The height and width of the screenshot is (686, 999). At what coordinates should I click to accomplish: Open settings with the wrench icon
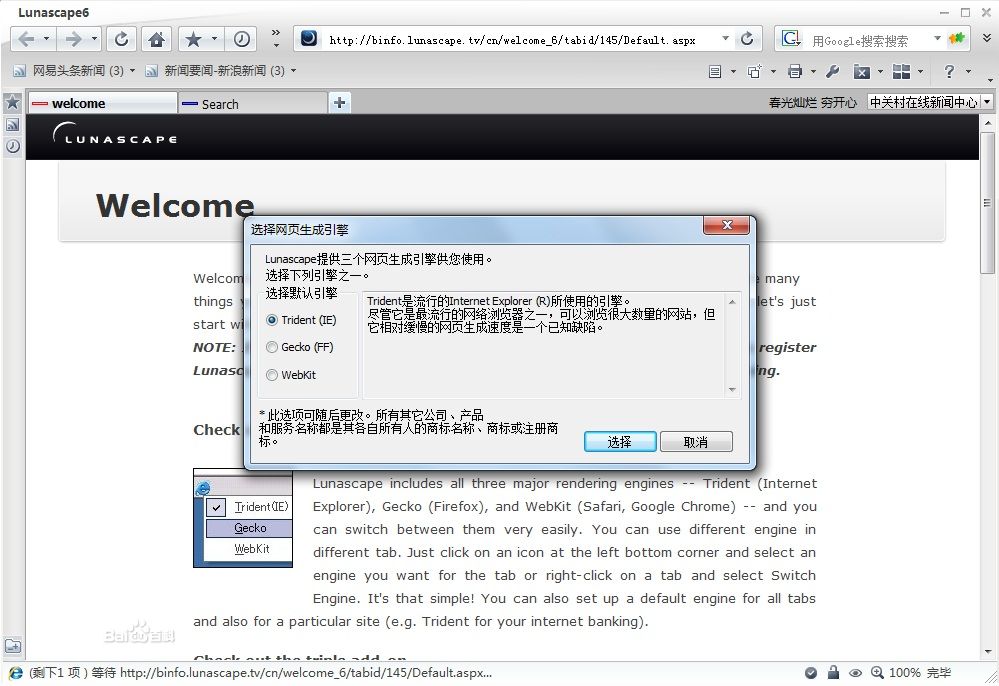tap(832, 71)
